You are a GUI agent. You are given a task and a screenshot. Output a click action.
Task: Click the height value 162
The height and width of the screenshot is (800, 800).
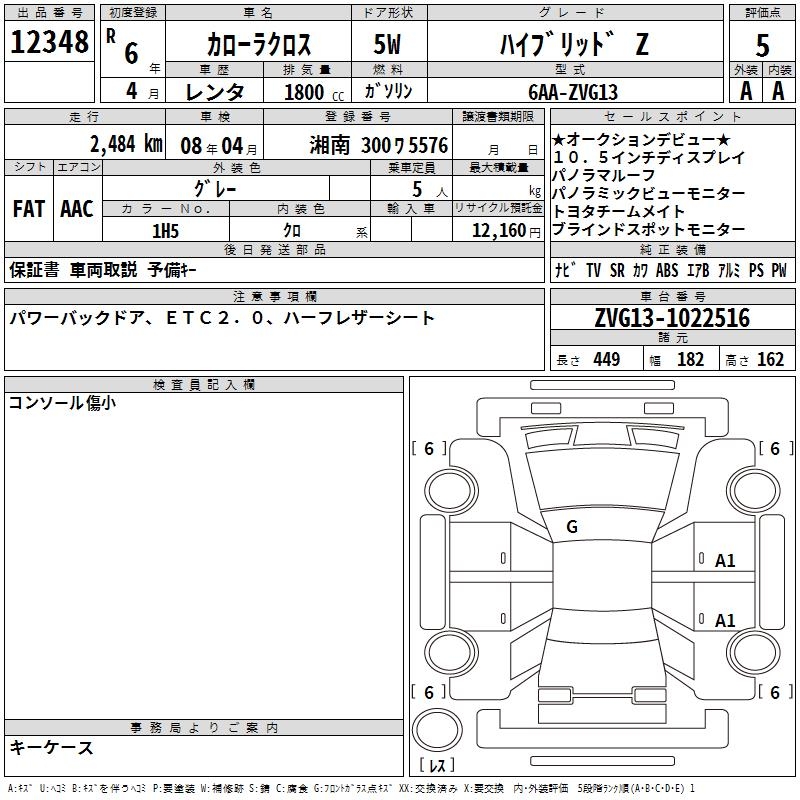click(x=770, y=359)
